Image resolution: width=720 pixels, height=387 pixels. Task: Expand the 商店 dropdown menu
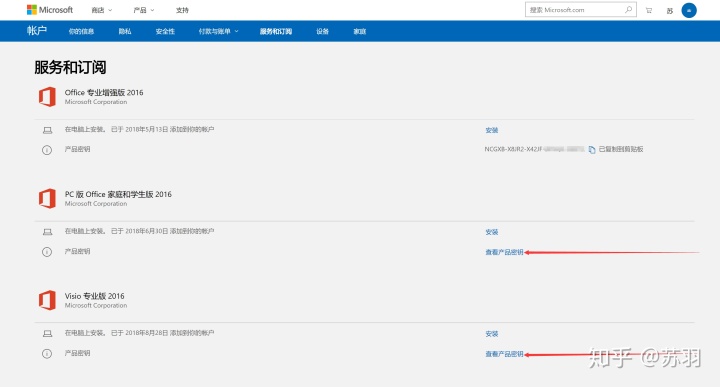coord(101,10)
